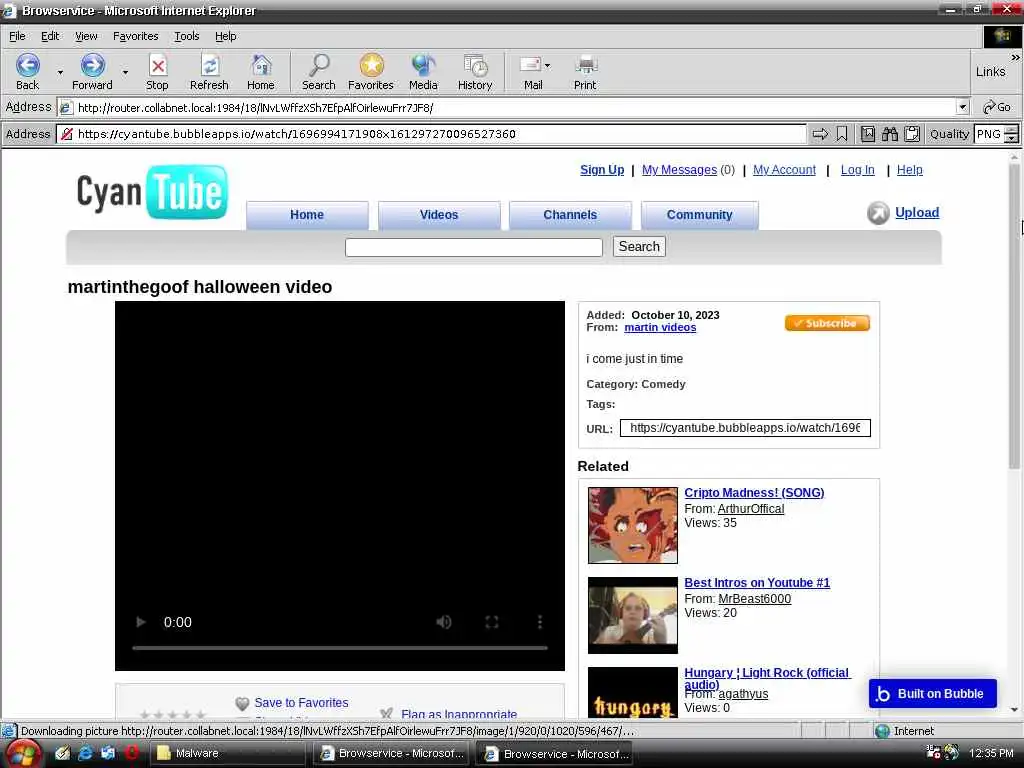Click the site Search button
Screen dimensions: 1024x768
click(639, 246)
